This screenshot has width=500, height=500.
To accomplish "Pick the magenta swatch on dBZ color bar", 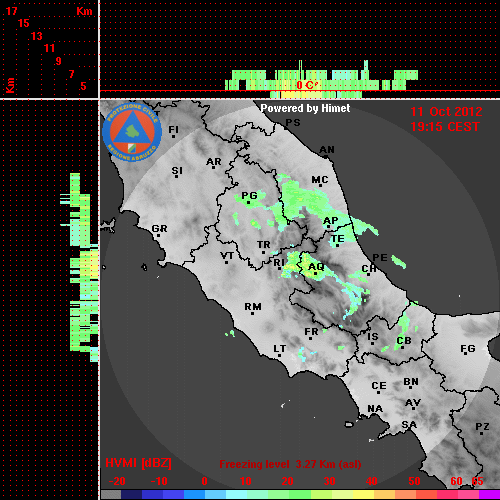I will [x=489, y=495].
